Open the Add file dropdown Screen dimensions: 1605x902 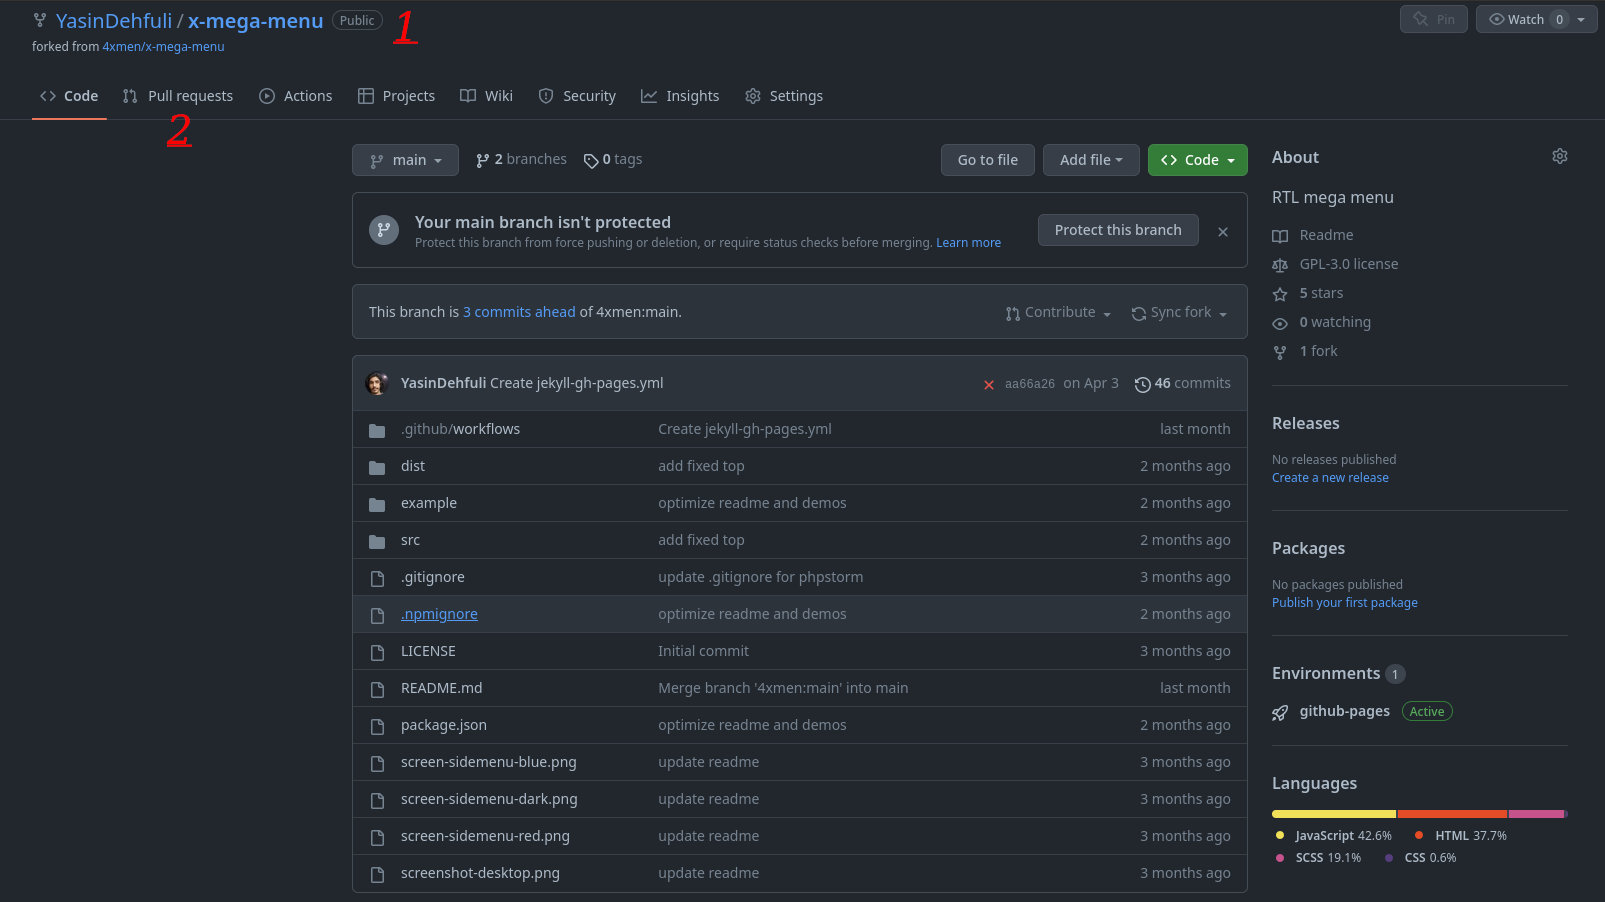coord(1091,160)
